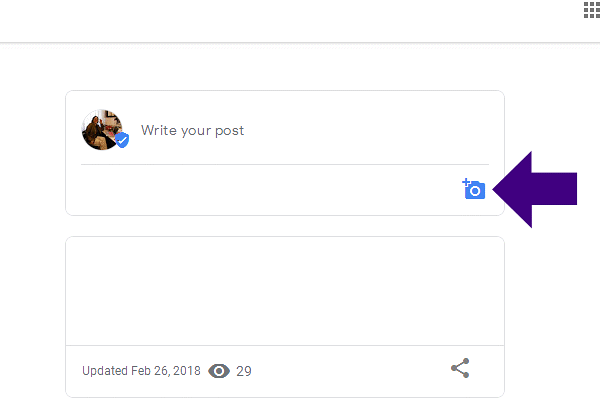The height and width of the screenshot is (400, 600).
Task: Open the profile avatar photo
Action: click(x=100, y=129)
